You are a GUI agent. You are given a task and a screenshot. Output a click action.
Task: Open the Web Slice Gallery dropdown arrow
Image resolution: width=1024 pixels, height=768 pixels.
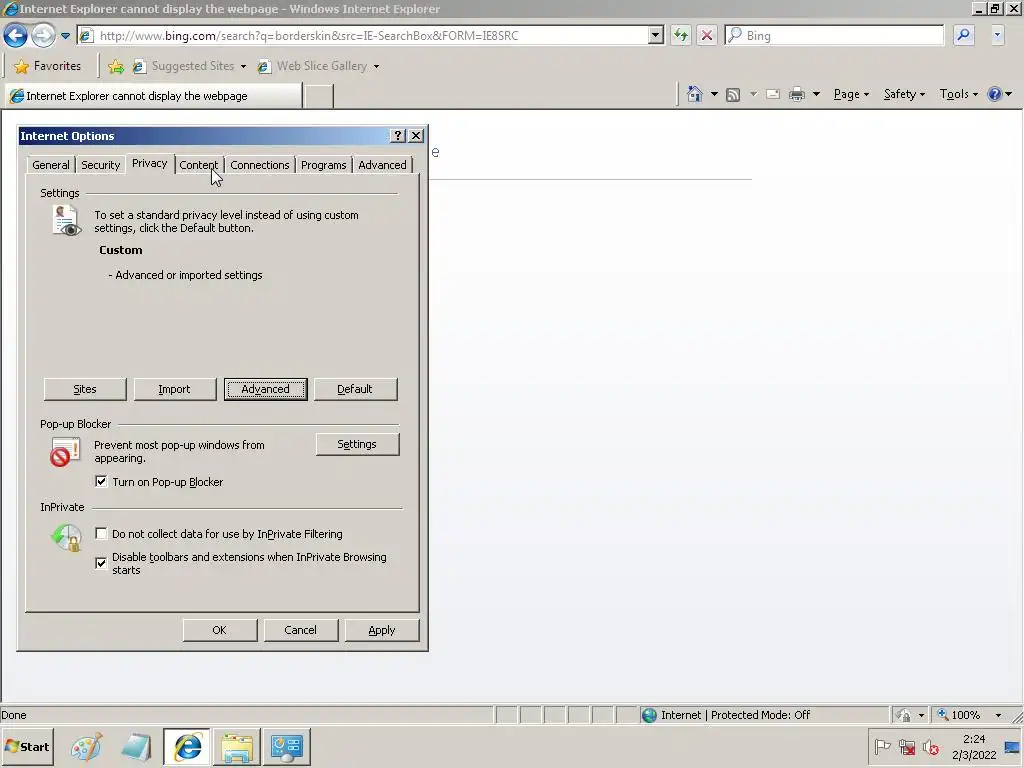coord(376,66)
